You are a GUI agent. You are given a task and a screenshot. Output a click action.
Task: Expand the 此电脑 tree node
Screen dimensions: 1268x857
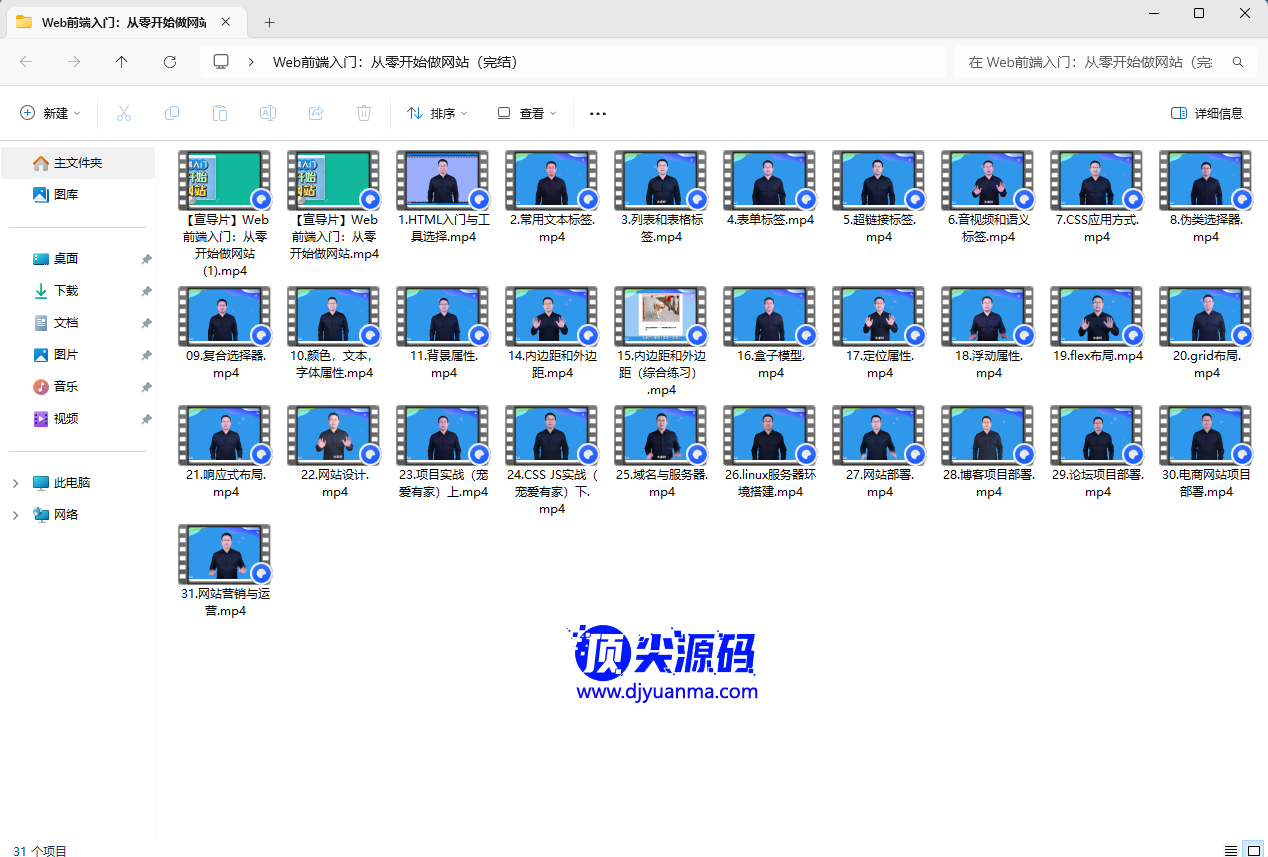15,483
